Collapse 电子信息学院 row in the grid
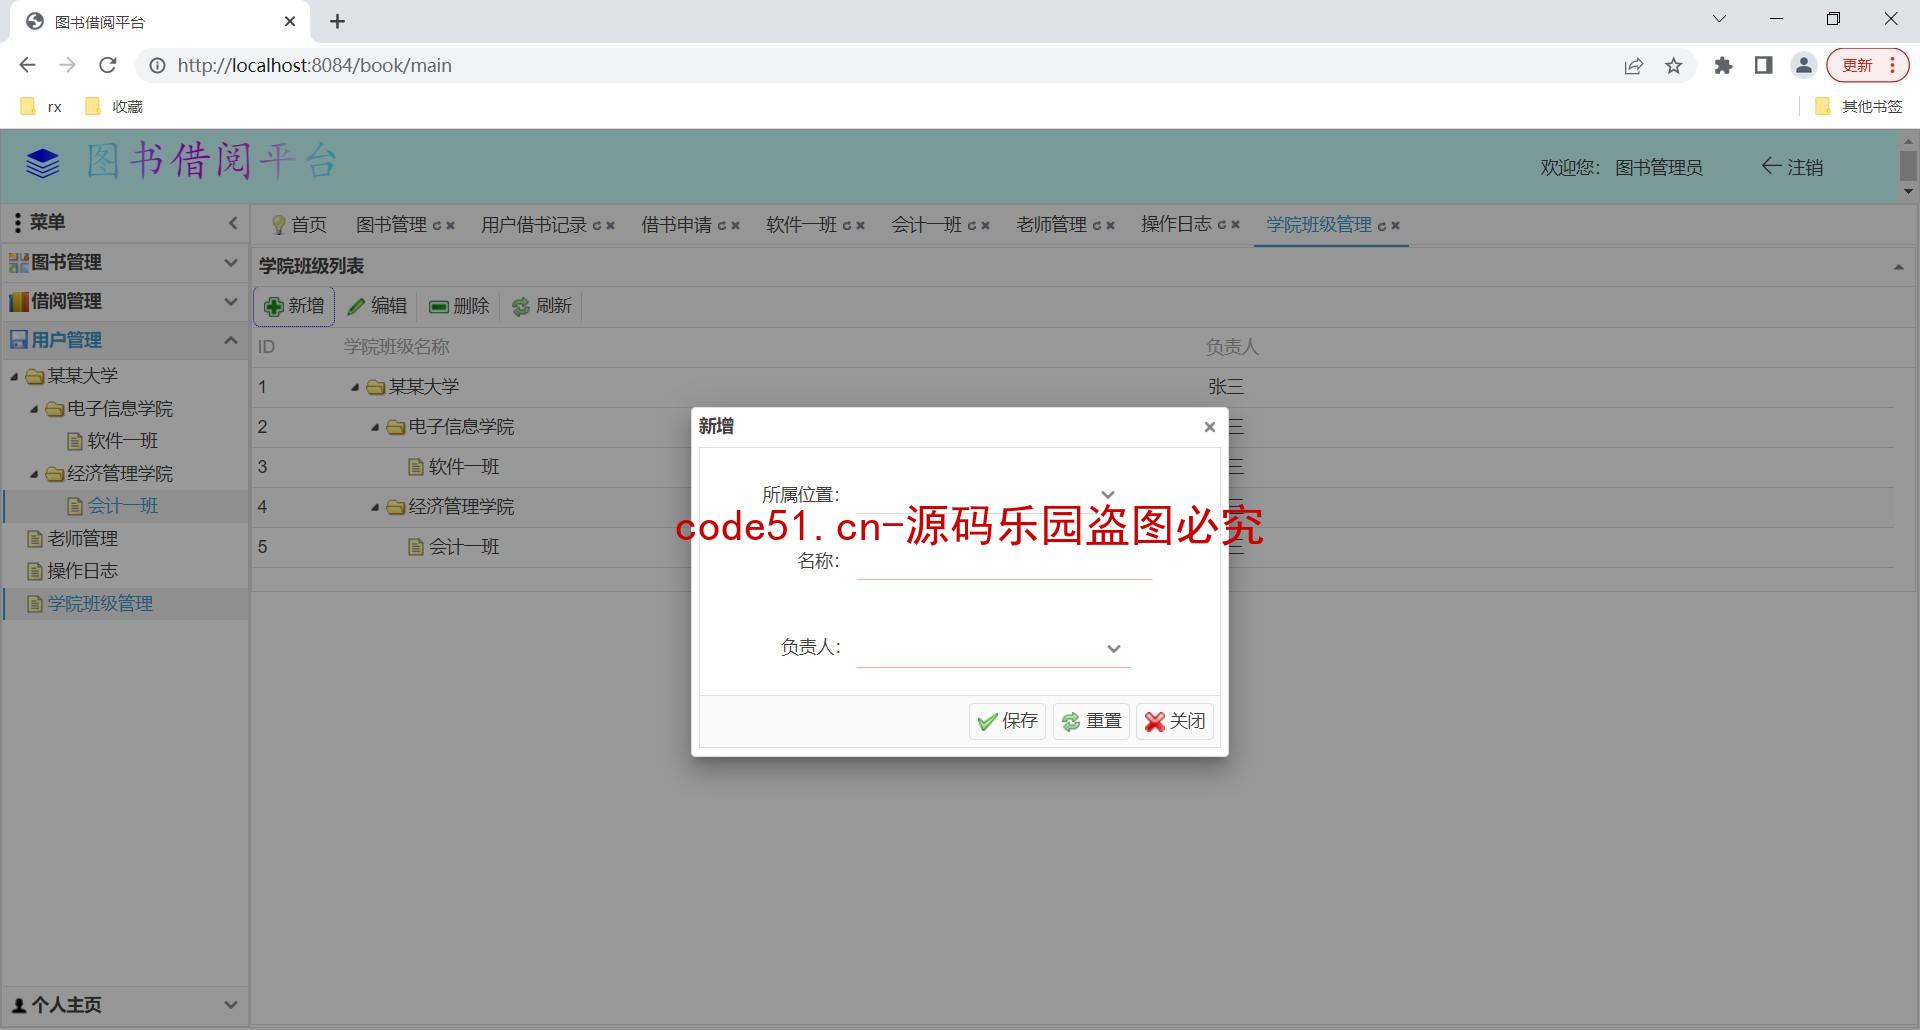This screenshot has height=1030, width=1920. tap(375, 428)
